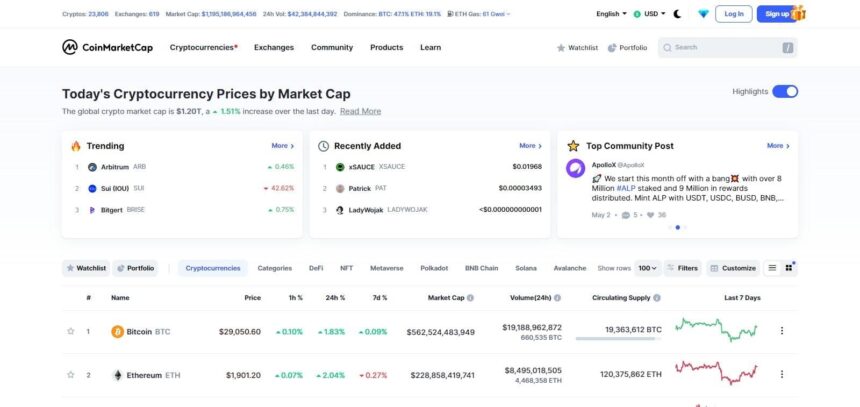
Task: Select the Avalanche tab
Action: [570, 268]
